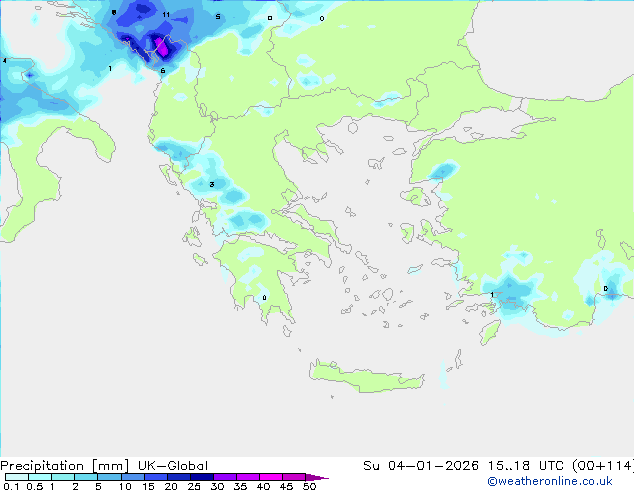
Task: Pick the 2–5 mm legend swatch
Action: tap(86, 477)
